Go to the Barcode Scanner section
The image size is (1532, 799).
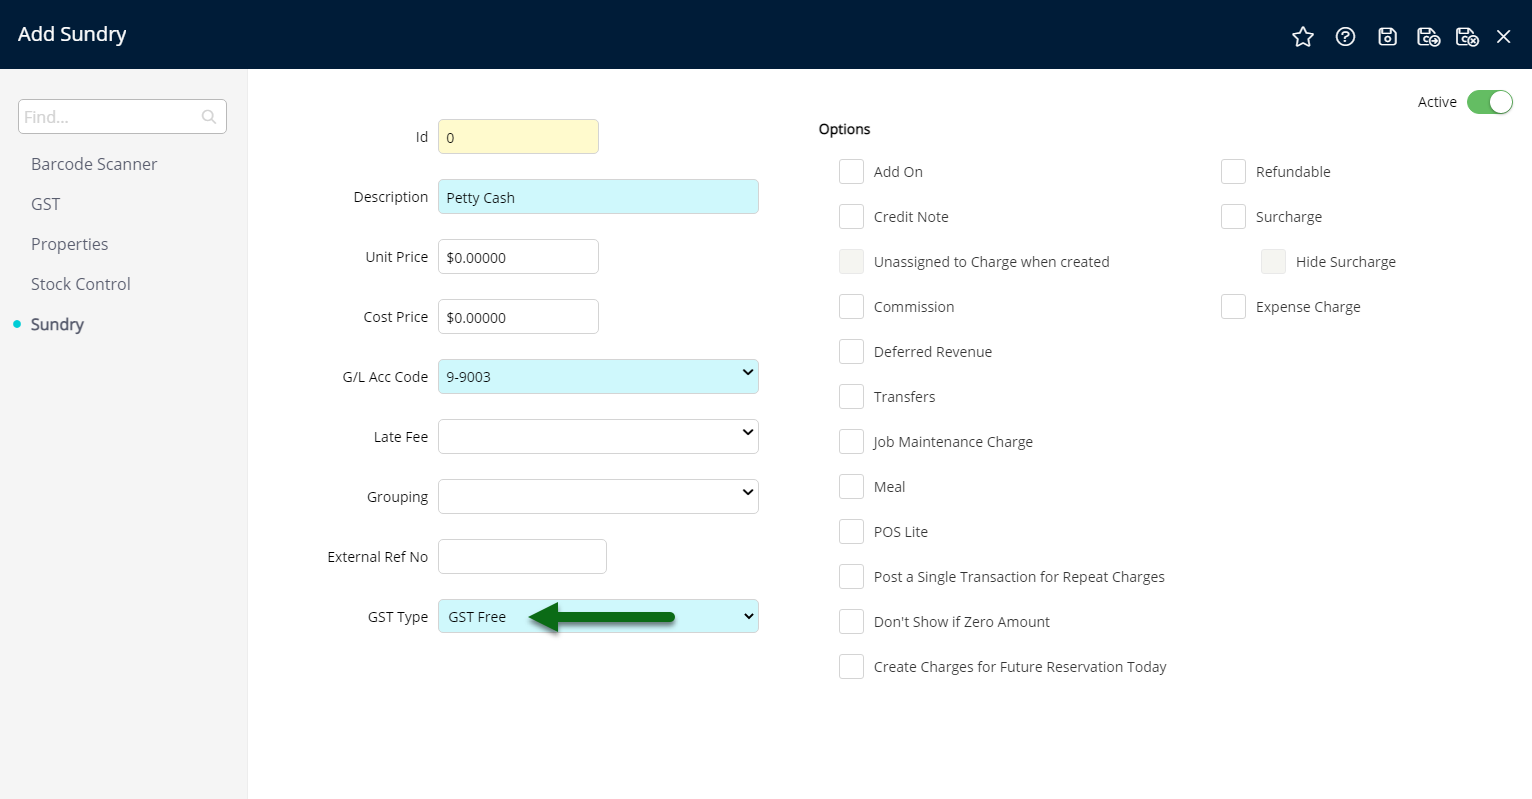[94, 164]
